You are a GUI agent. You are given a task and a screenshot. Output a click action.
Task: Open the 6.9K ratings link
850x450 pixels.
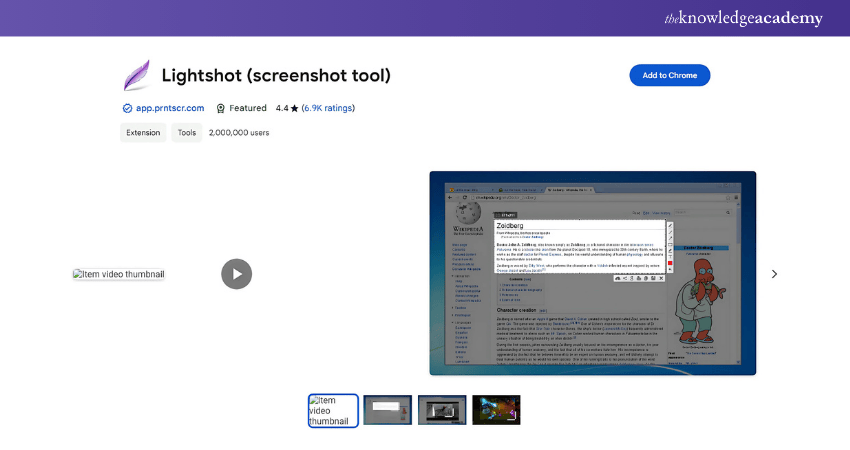pos(328,108)
